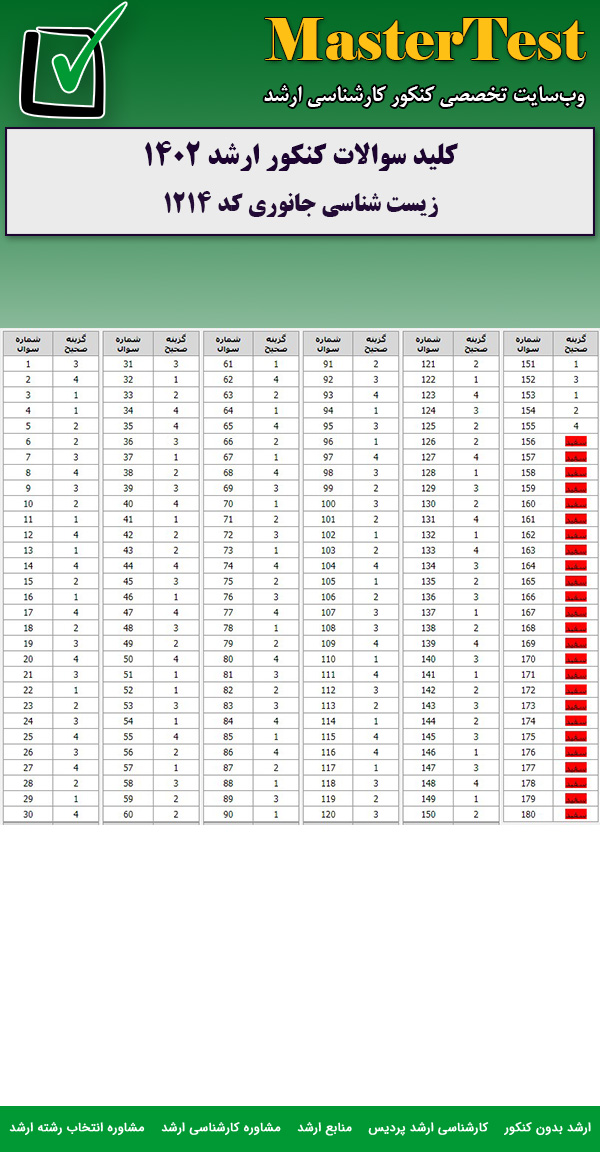Screen dimensions: 600x1152
Task: Click the subtitle 'وب‌سایت تخصصی کنکور کارشناسی ارشد'
Action: point(425,96)
